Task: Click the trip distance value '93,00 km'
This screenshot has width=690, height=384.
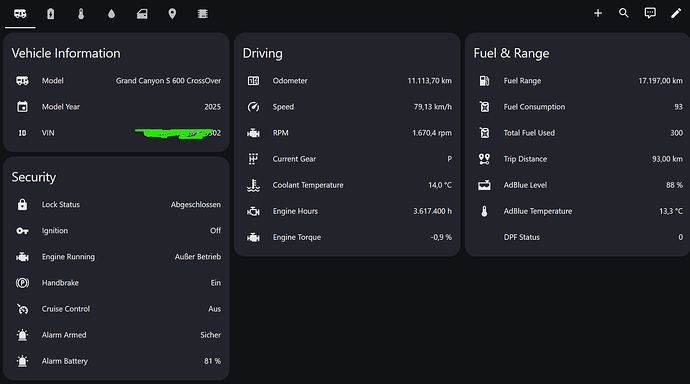Action: 668,159
